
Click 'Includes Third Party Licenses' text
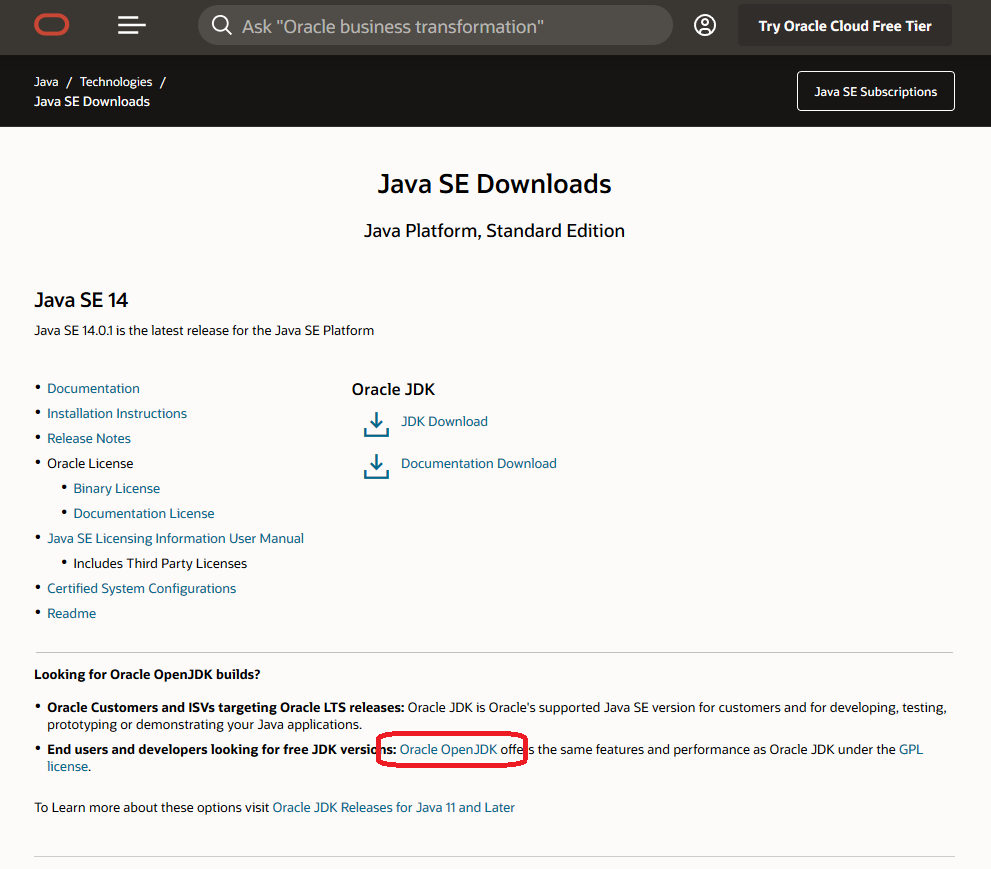point(160,563)
